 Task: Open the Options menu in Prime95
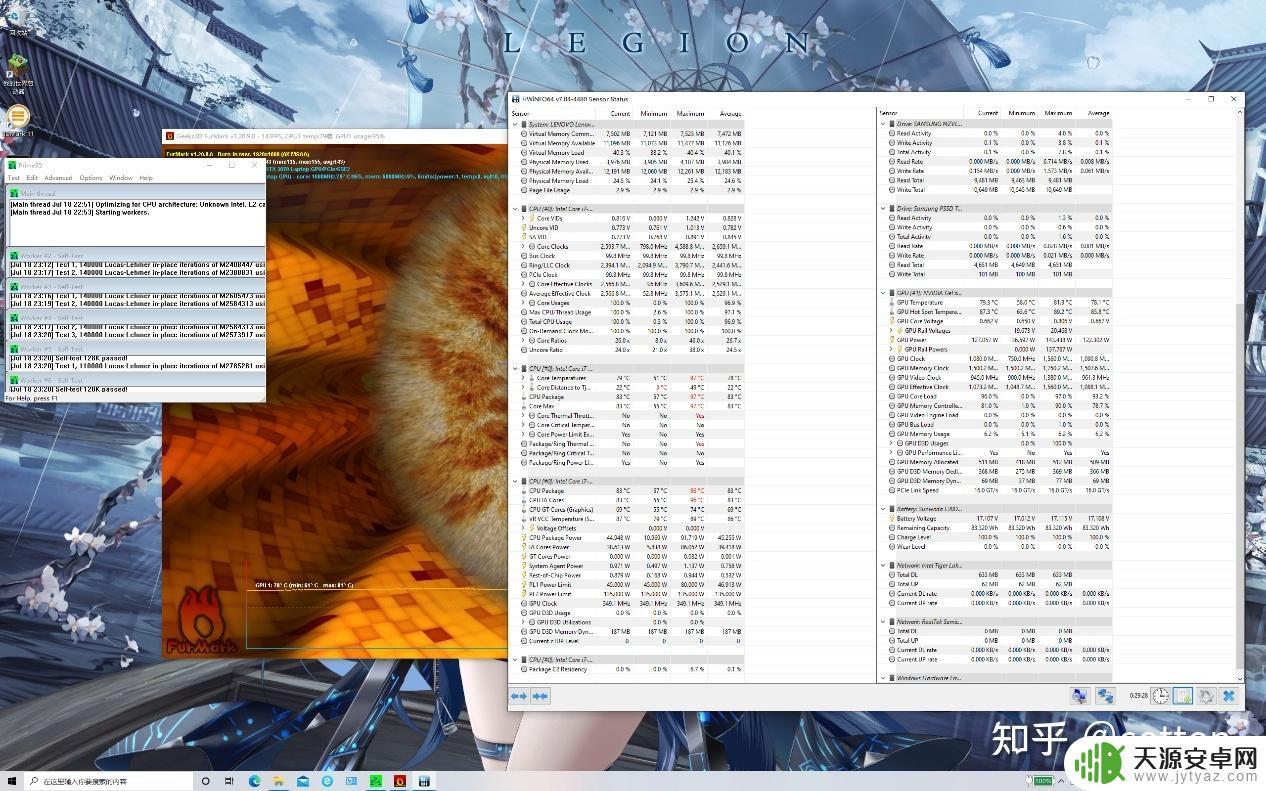(91, 178)
